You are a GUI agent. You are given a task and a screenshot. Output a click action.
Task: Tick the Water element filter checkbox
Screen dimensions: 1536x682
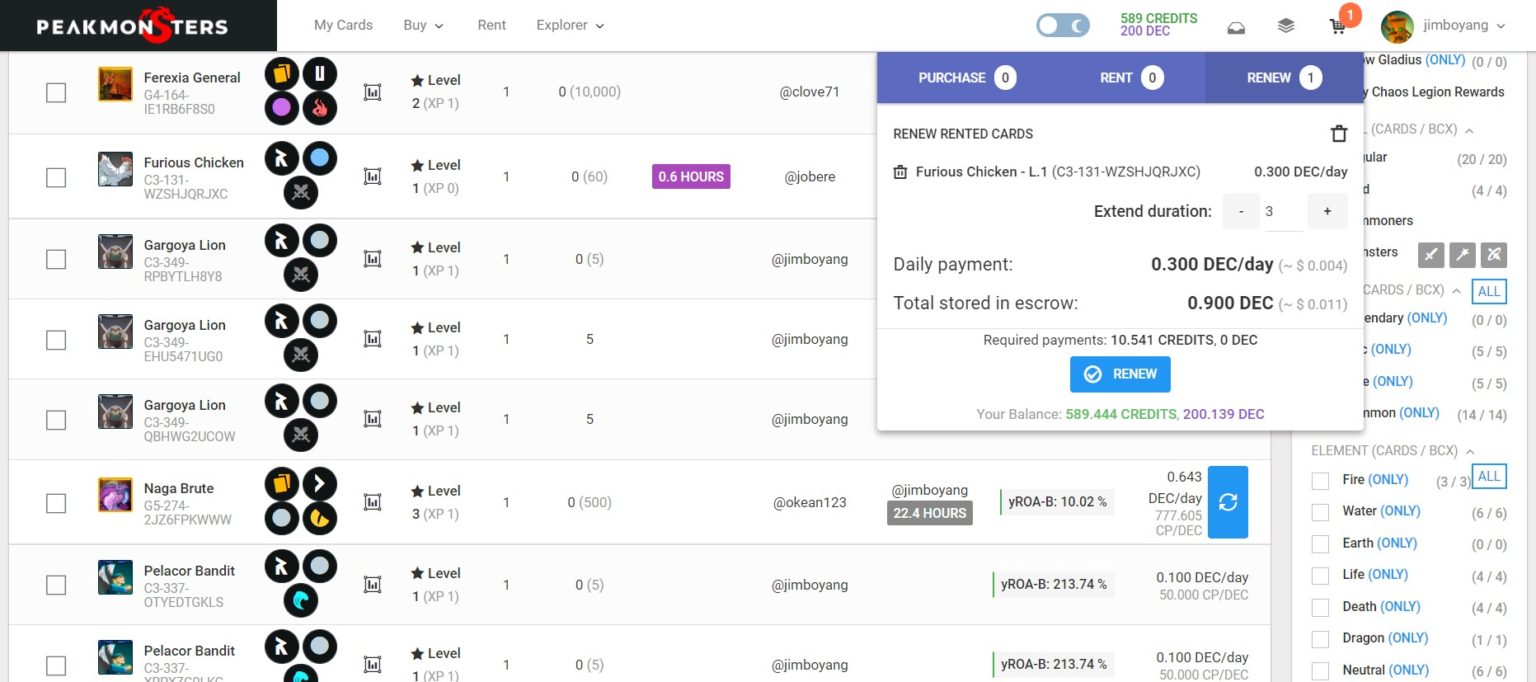[1320, 512]
